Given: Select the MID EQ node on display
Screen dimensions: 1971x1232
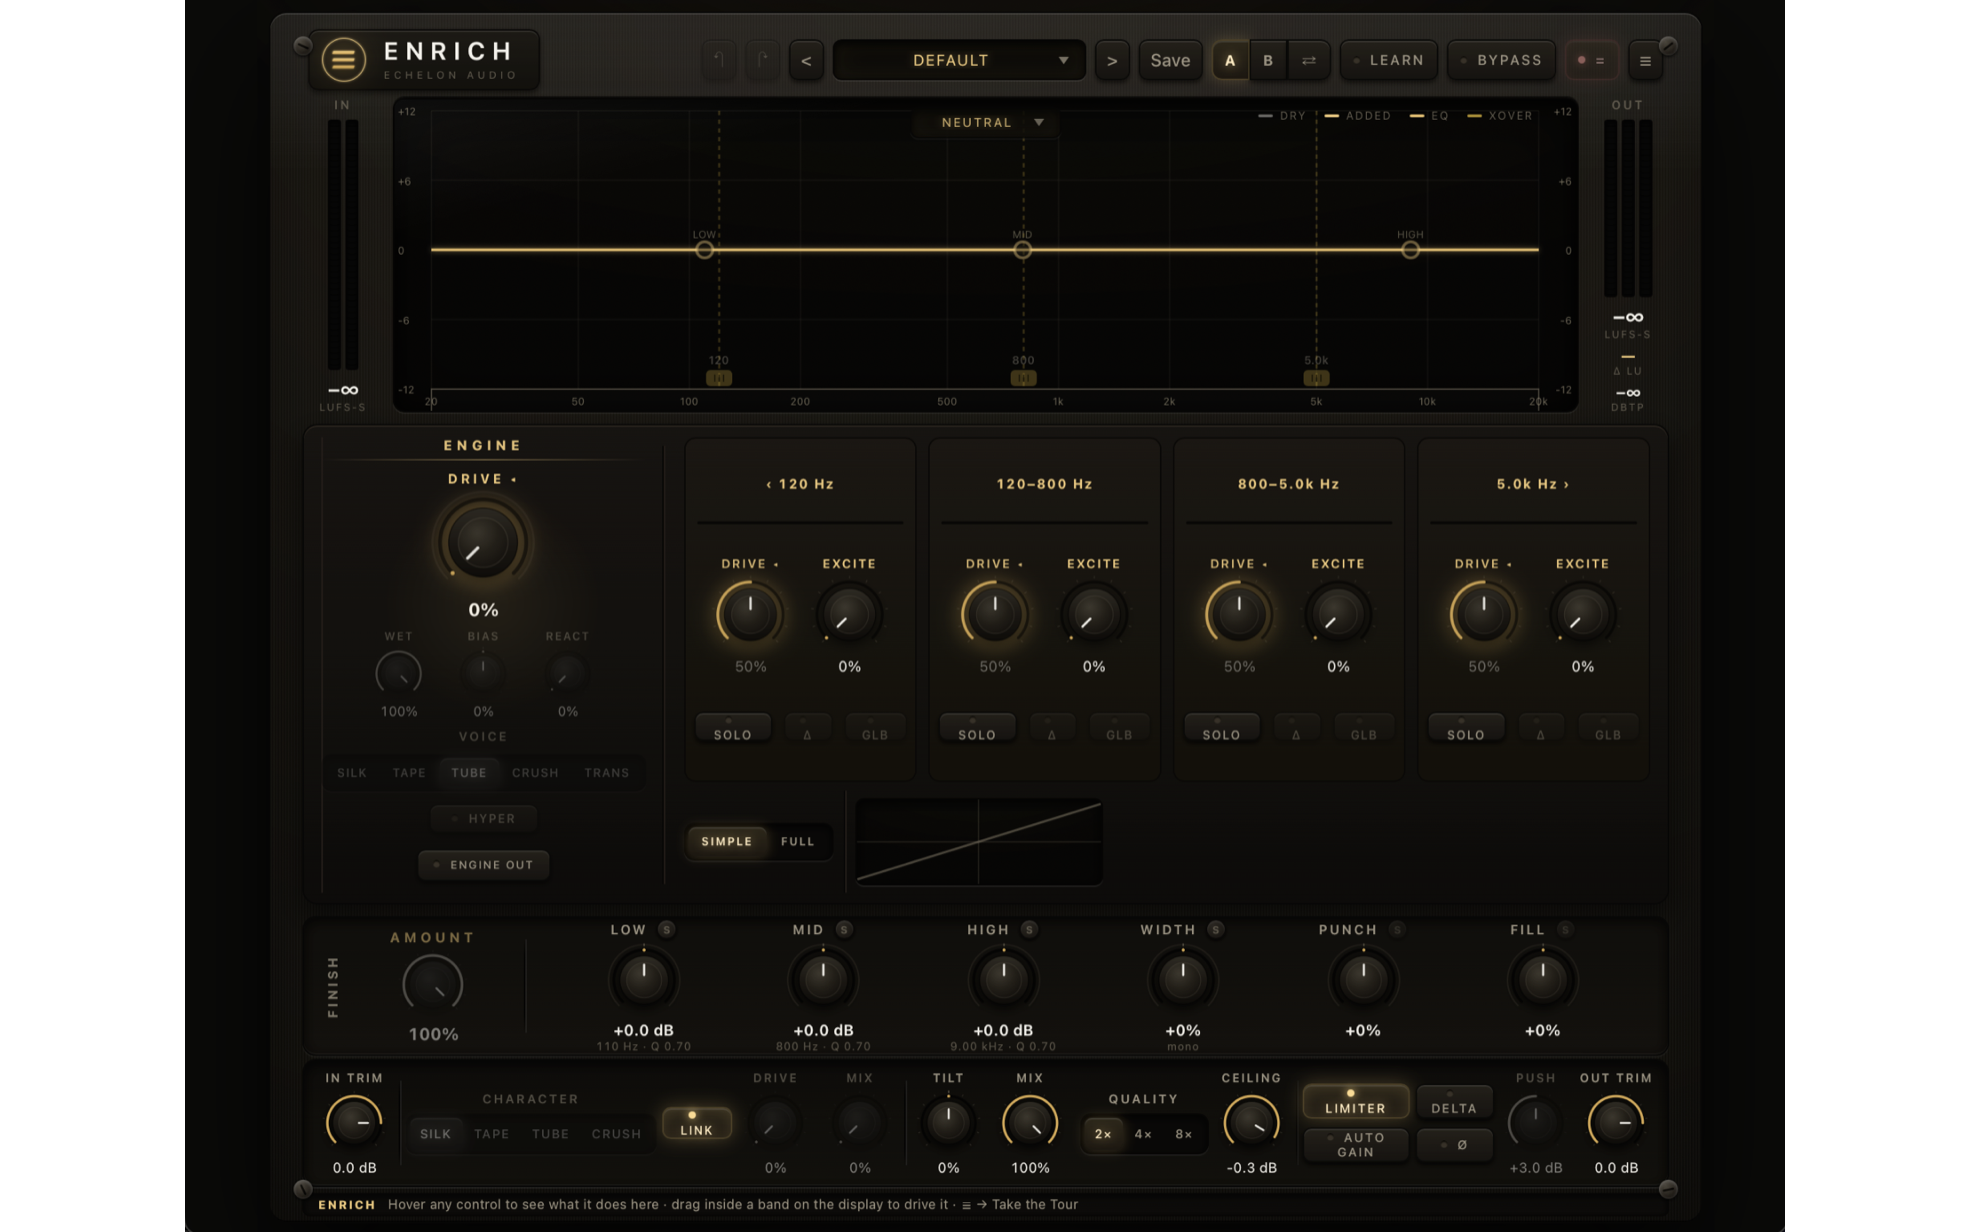Looking at the screenshot, I should (1022, 250).
